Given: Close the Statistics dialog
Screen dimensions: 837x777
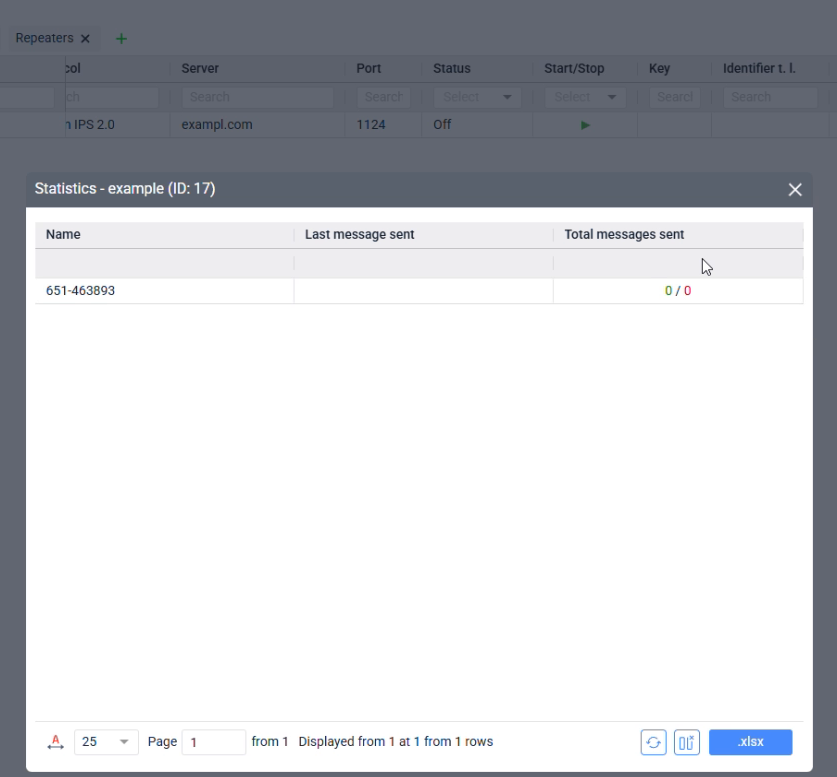Looking at the screenshot, I should click(795, 189).
